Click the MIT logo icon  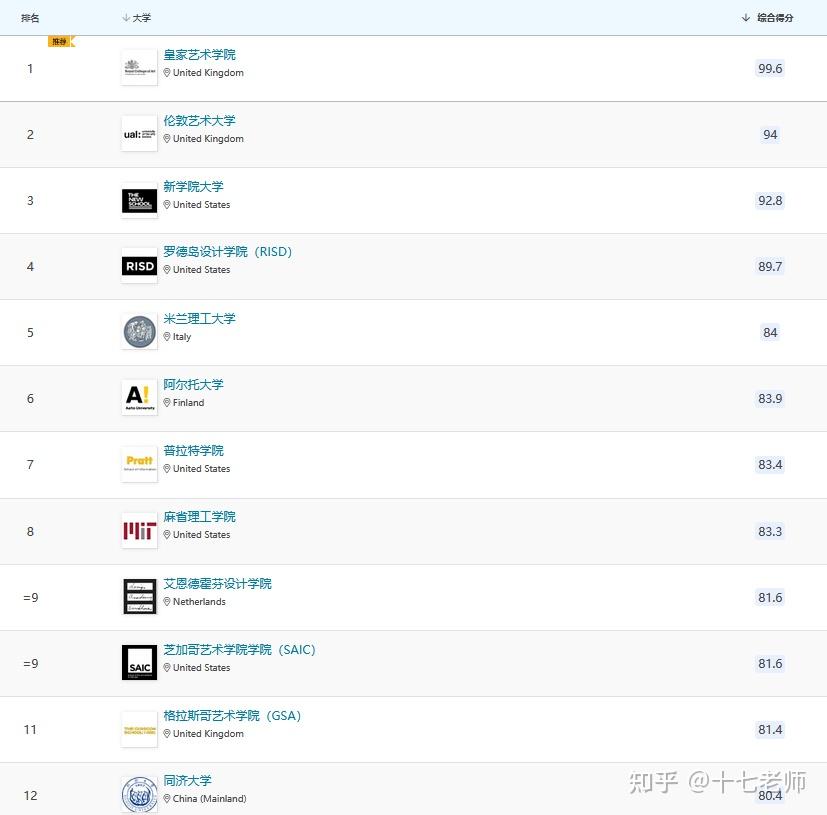pos(139,530)
